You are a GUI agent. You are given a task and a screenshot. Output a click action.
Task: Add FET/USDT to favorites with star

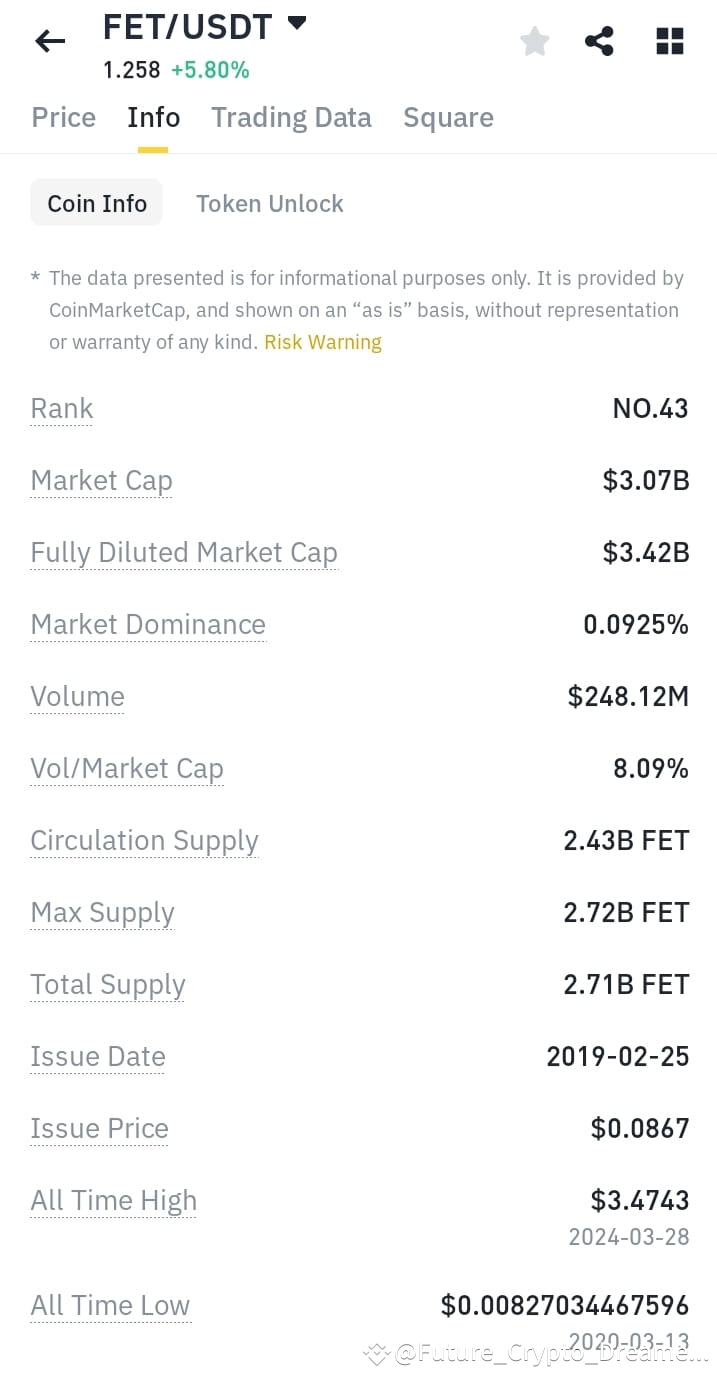click(535, 41)
